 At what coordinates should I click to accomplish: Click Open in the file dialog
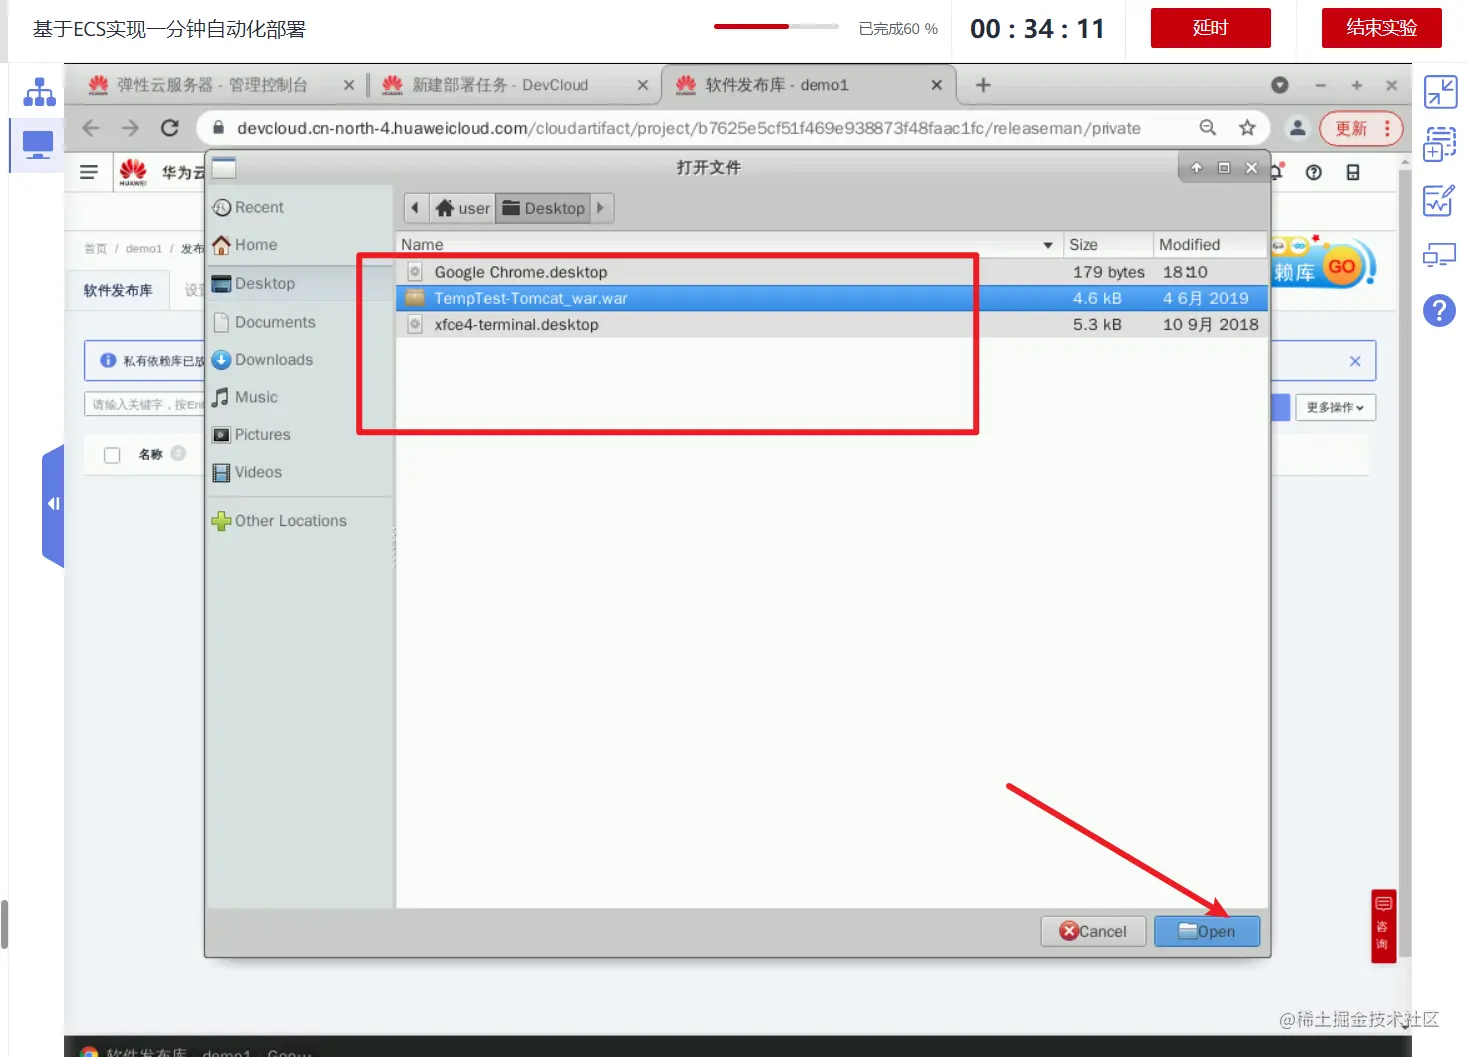tap(1207, 931)
